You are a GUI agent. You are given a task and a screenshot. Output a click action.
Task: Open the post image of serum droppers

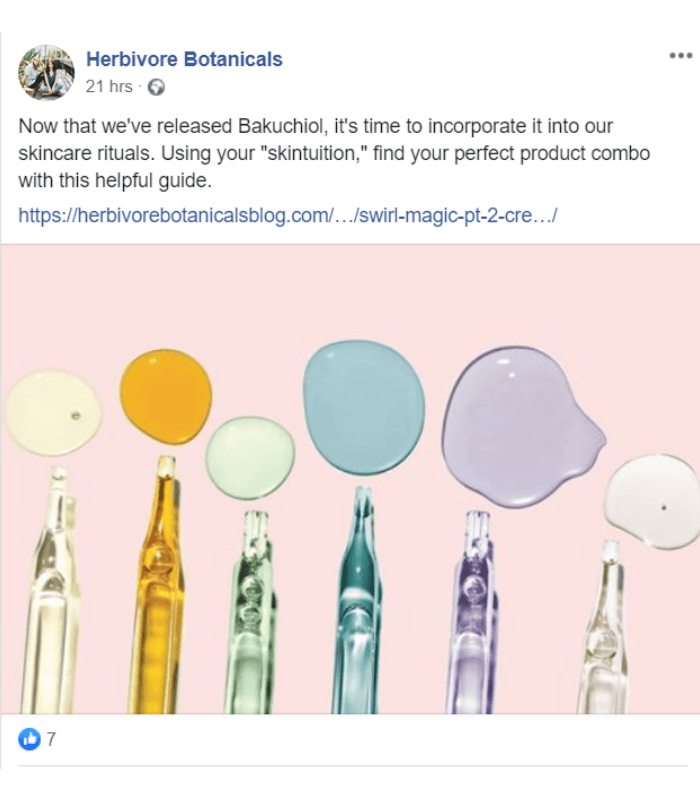(350, 480)
